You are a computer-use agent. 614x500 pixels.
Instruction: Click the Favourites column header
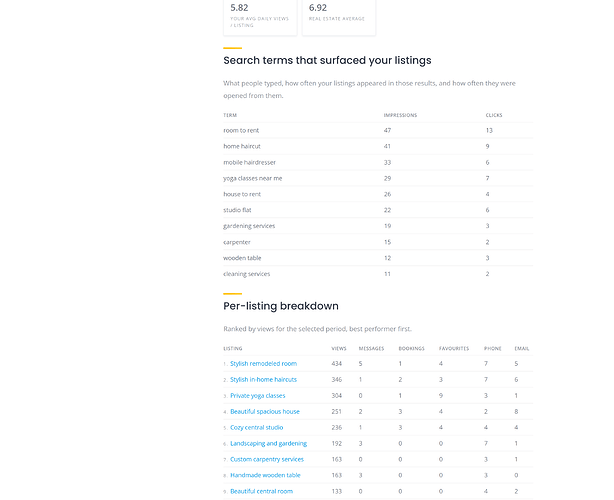click(454, 348)
